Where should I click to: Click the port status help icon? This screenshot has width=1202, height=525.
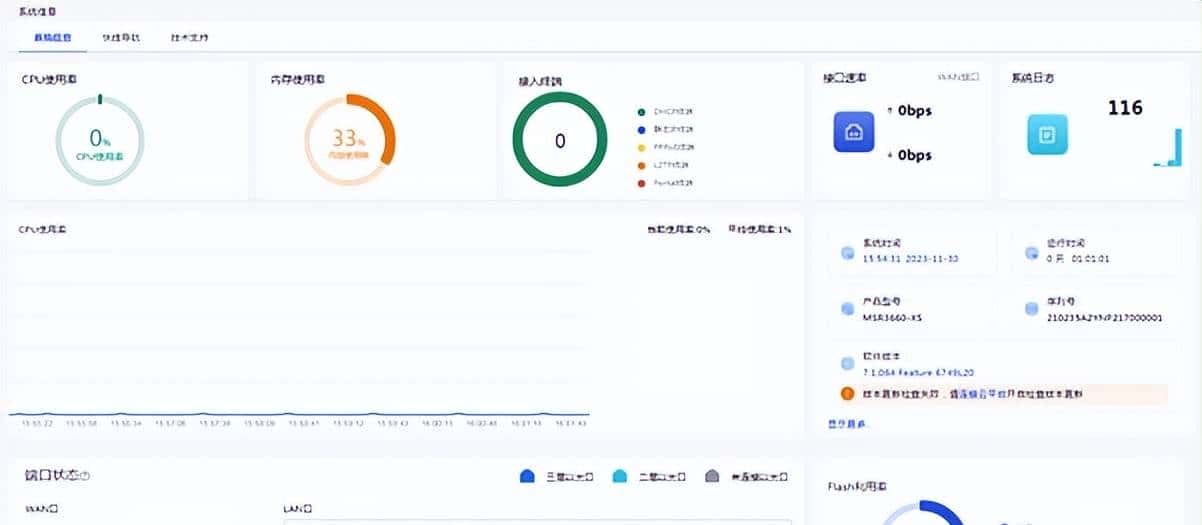(x=85, y=476)
